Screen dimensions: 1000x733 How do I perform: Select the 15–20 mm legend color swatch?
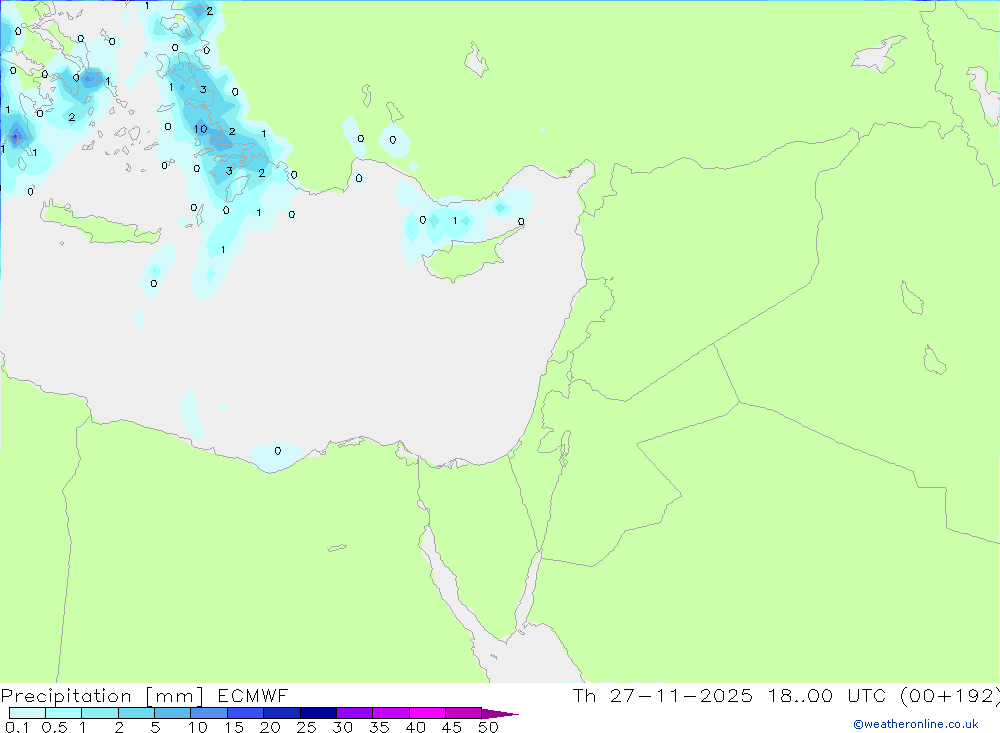pyautogui.click(x=245, y=713)
